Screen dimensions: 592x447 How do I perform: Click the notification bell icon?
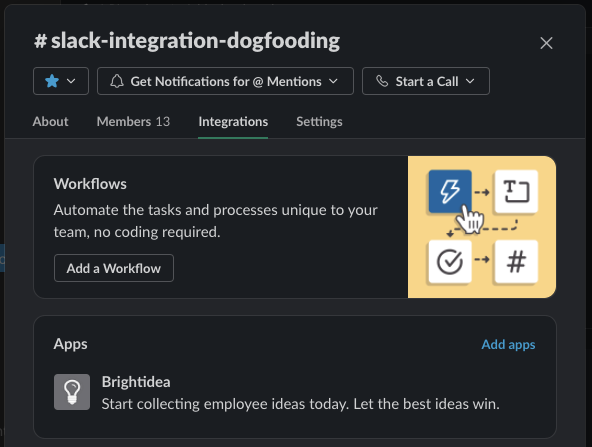click(117, 81)
